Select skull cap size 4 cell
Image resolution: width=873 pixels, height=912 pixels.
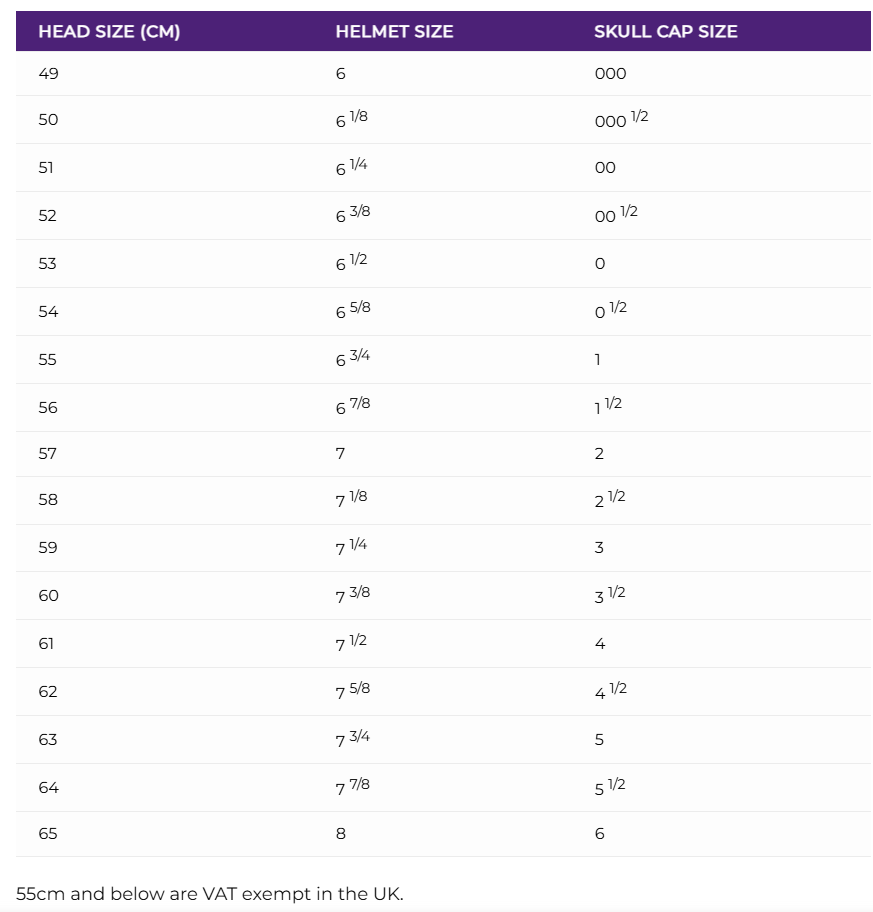click(x=600, y=643)
